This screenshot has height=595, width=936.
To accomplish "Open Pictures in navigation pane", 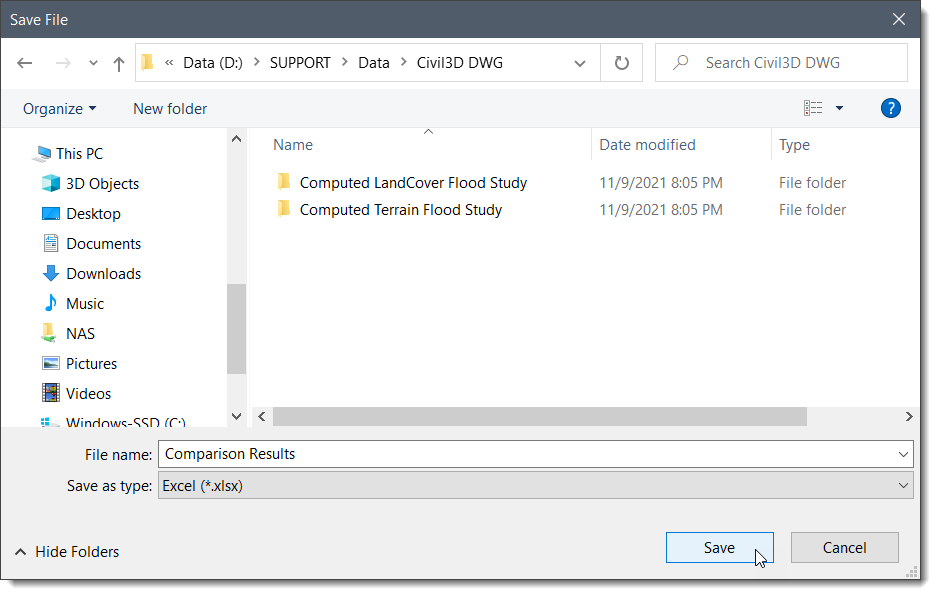I will pyautogui.click(x=91, y=363).
